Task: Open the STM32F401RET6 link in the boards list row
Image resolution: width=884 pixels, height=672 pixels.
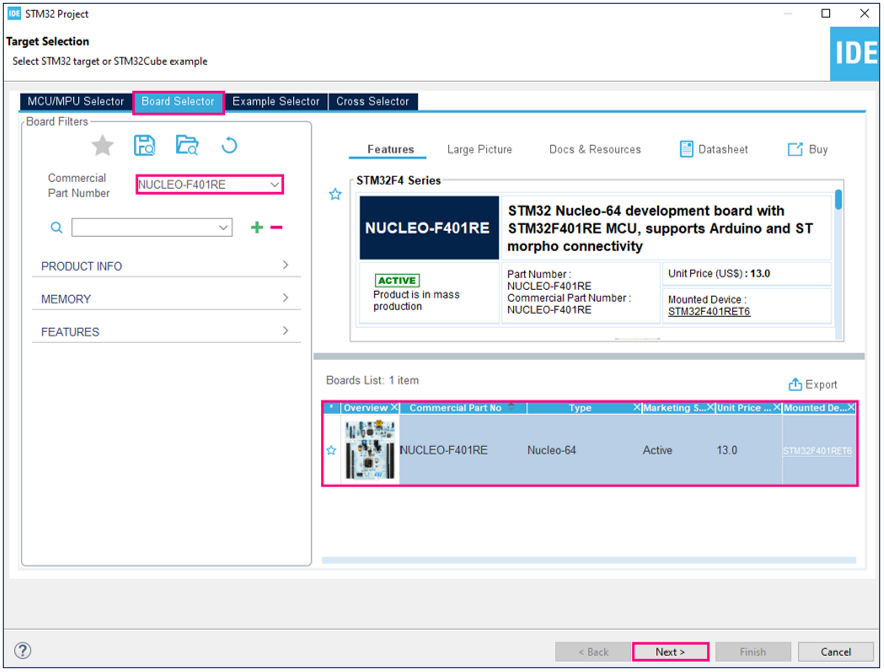Action: [817, 451]
